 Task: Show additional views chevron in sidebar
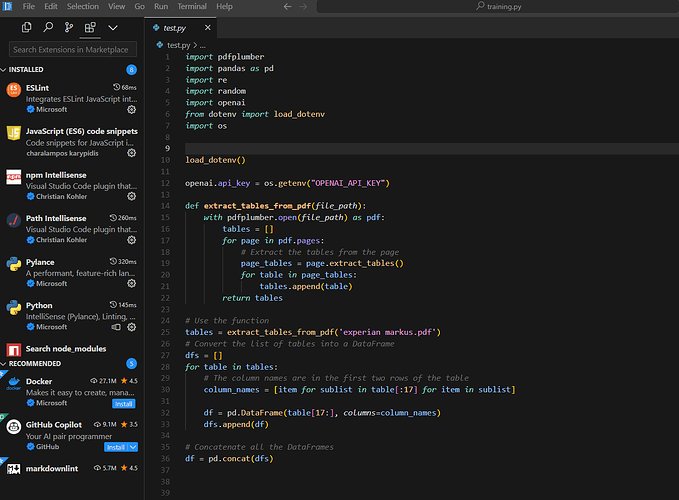(x=113, y=28)
